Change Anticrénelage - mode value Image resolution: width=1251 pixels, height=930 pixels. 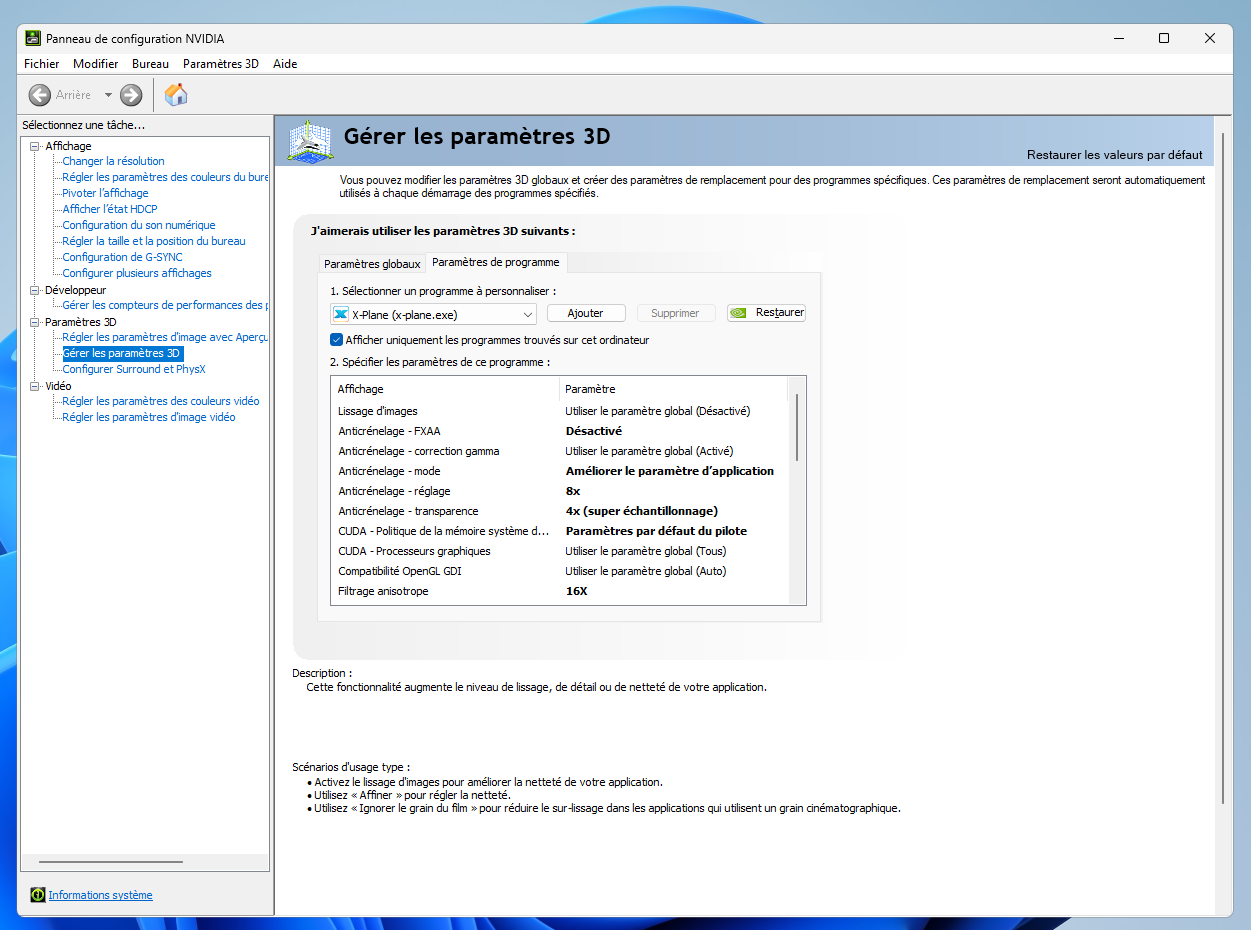coord(670,471)
